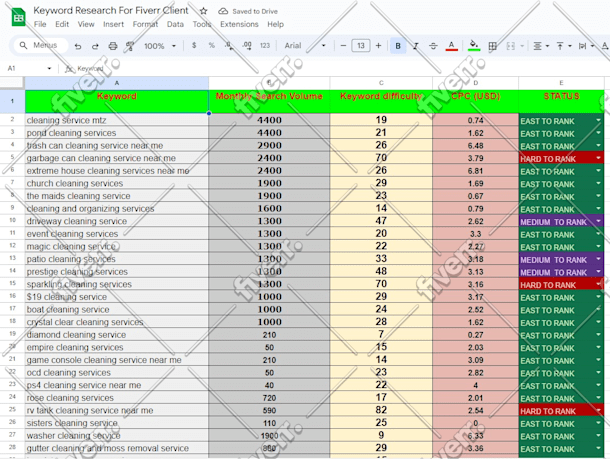Click the merge cells icon
Image resolution: width=610 pixels, height=459 pixels.
point(510,46)
